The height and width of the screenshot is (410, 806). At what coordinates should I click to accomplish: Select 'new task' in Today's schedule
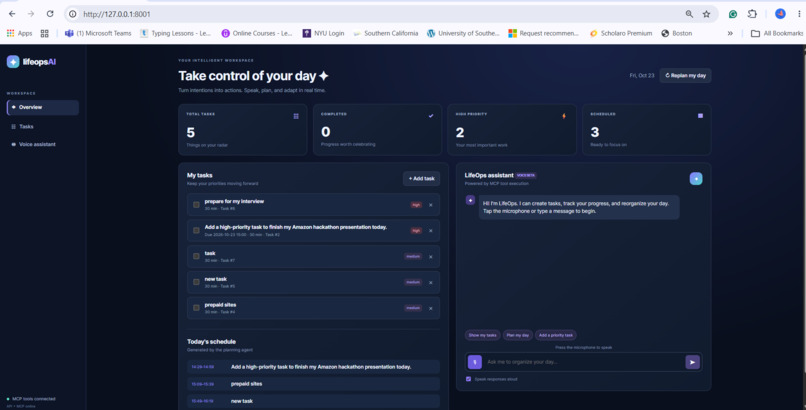point(314,401)
